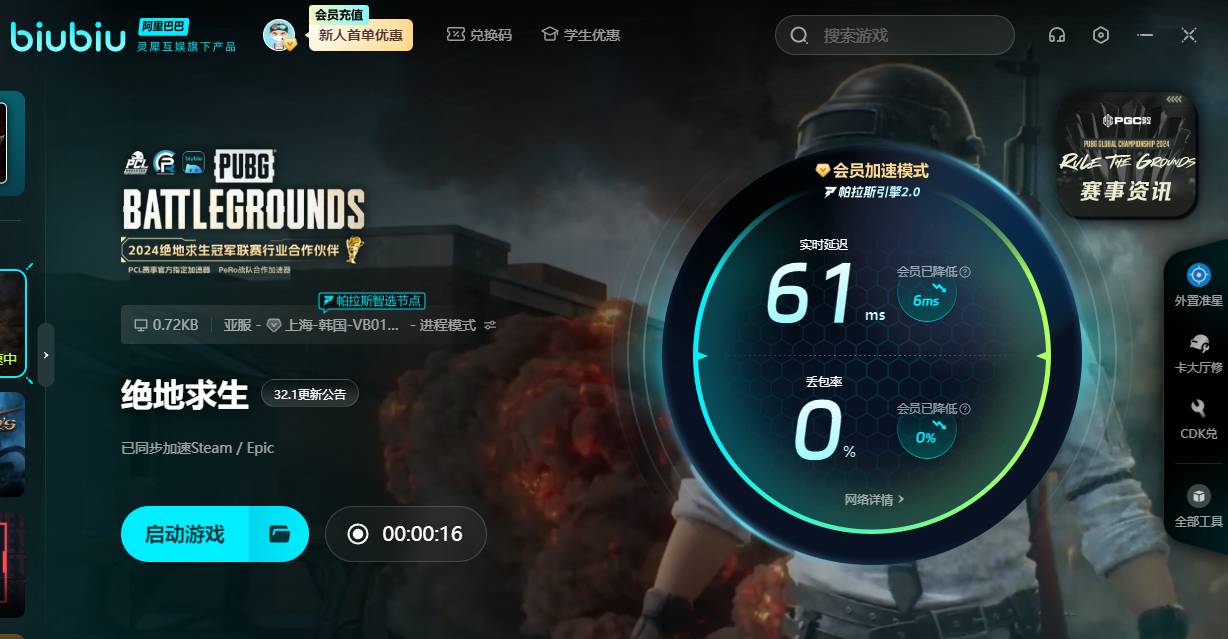
Task: Open the game folder path icon
Action: (x=280, y=534)
